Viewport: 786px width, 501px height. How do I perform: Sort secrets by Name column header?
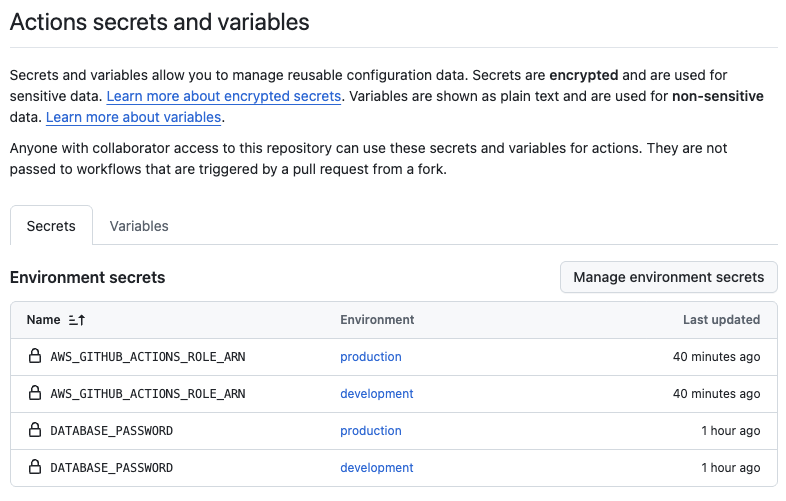pyautogui.click(x=44, y=320)
